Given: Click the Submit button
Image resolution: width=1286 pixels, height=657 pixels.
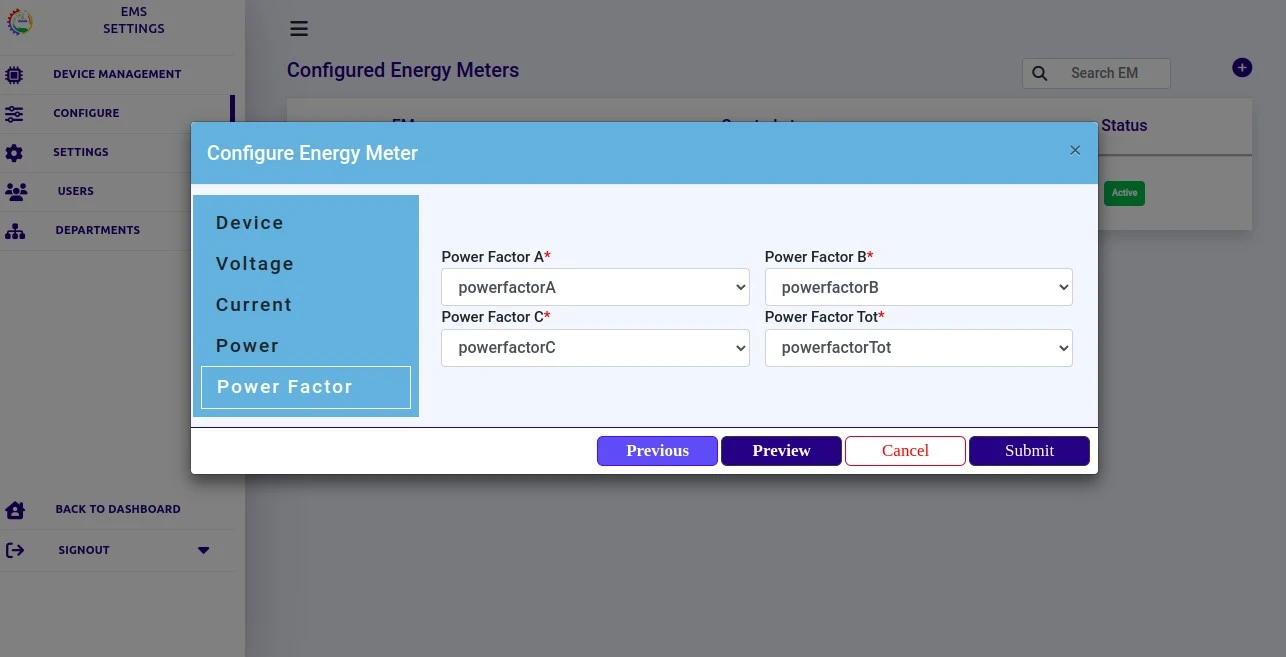Looking at the screenshot, I should [1029, 451].
